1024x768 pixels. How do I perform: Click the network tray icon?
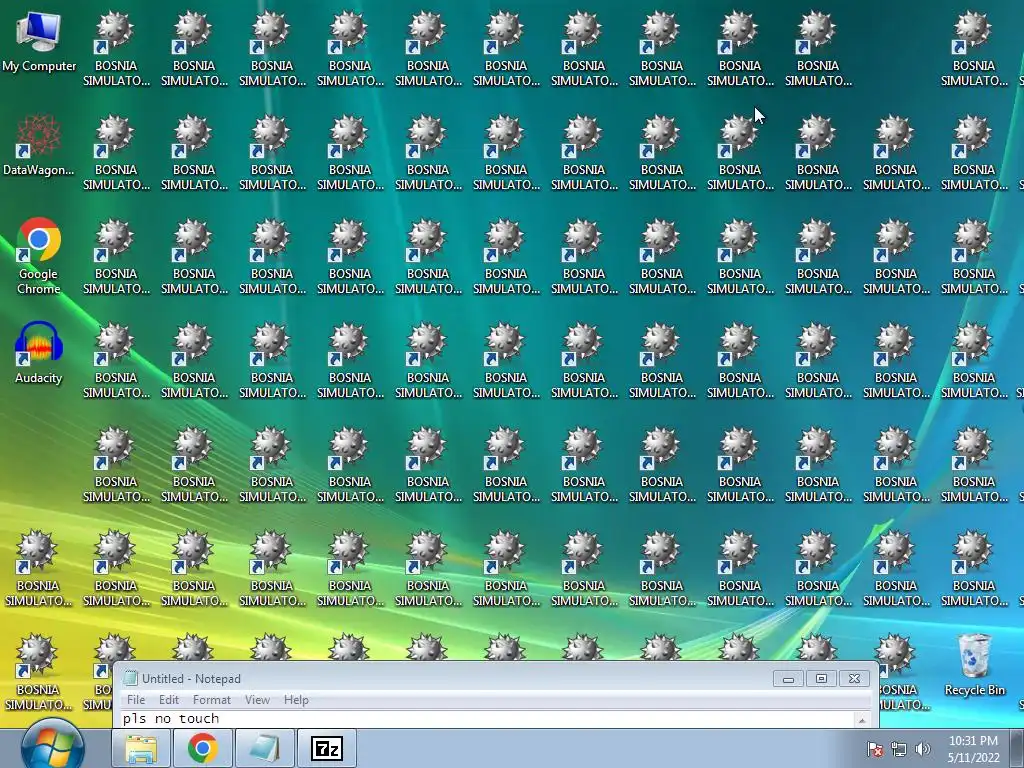[899, 749]
